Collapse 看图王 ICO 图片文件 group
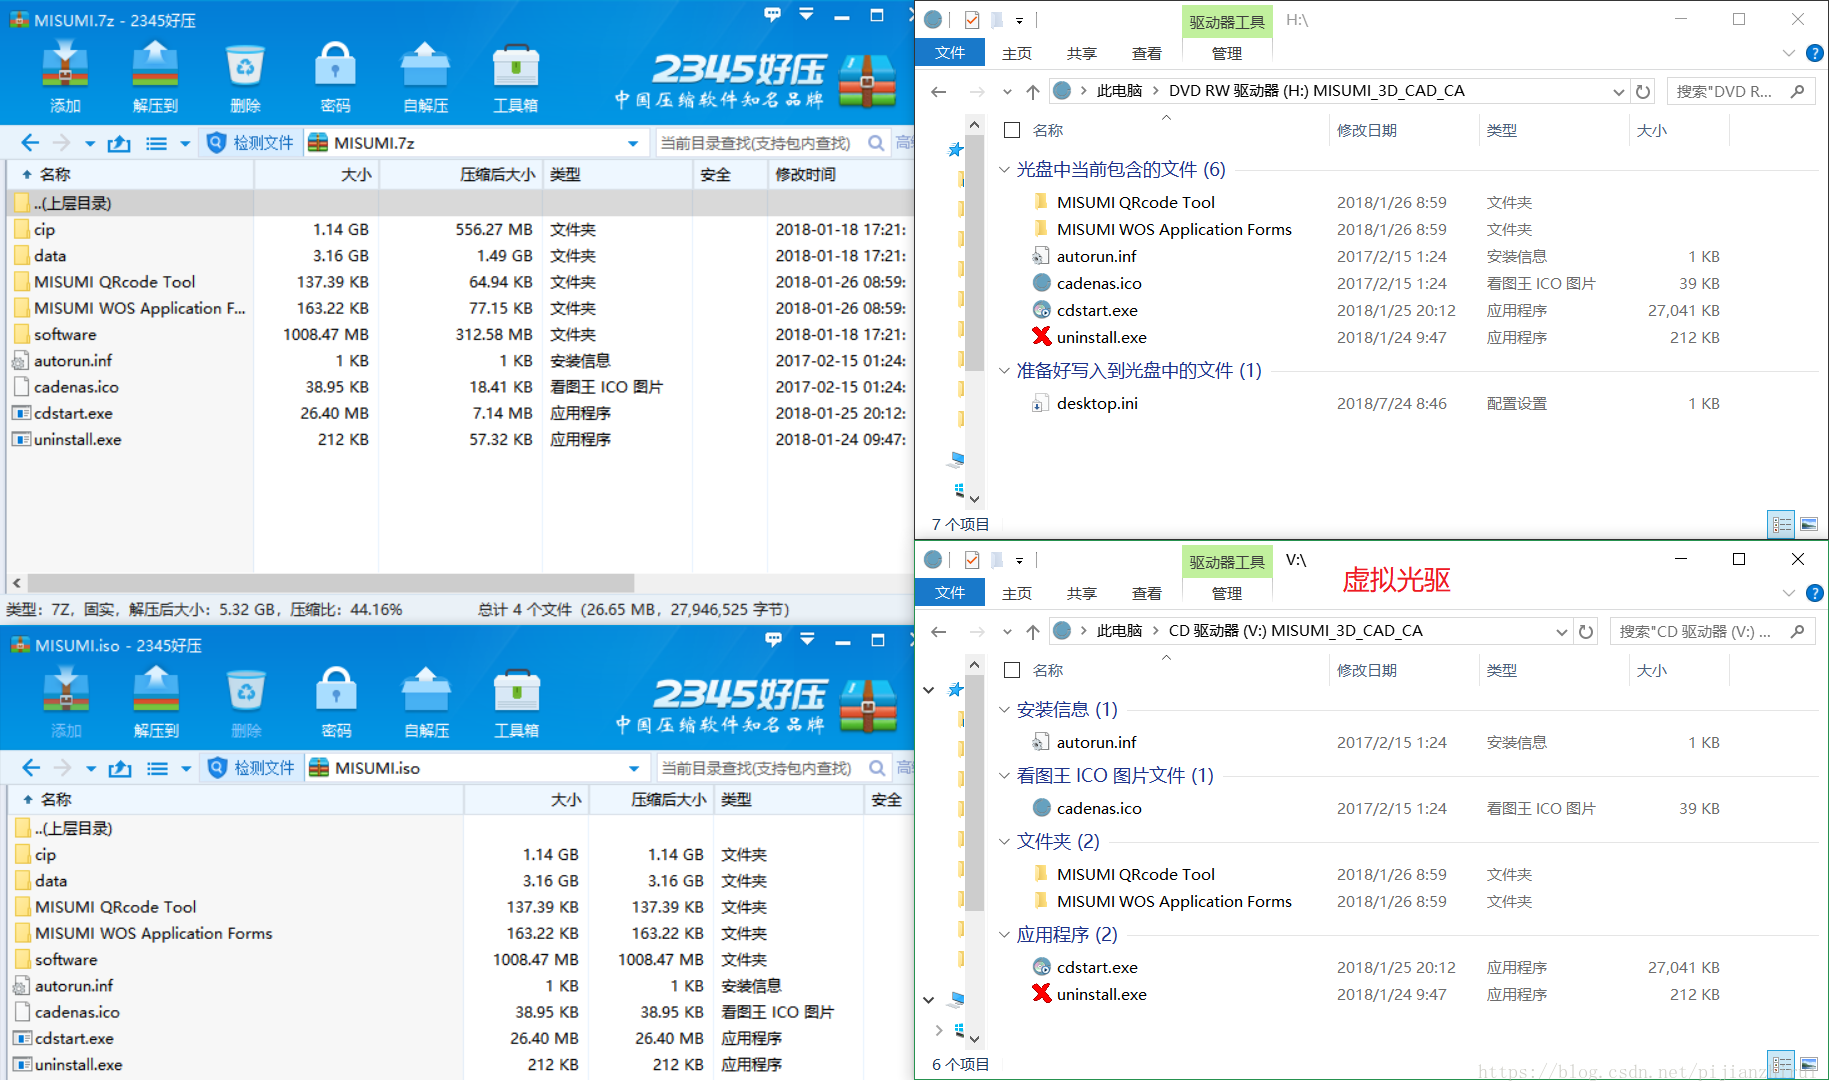 pyautogui.click(x=1004, y=776)
